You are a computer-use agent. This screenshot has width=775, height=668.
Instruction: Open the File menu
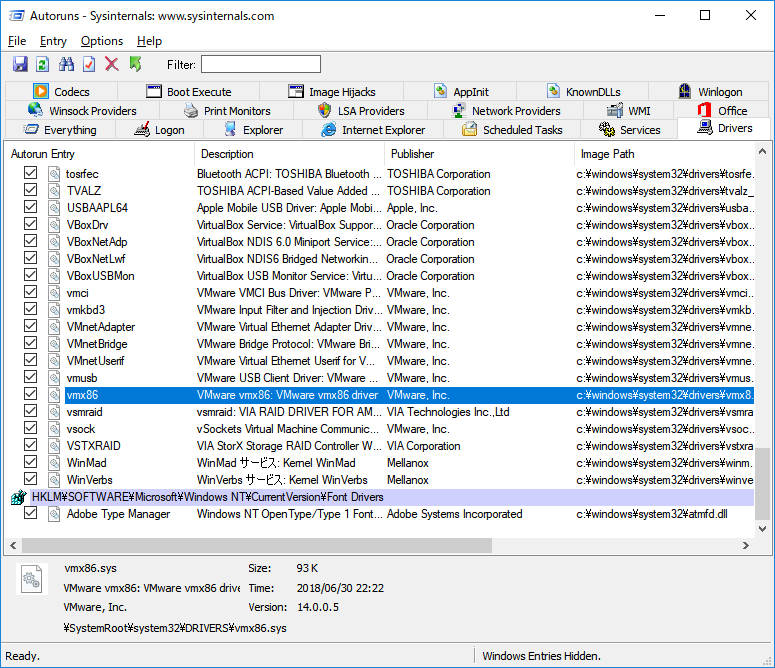(17, 41)
